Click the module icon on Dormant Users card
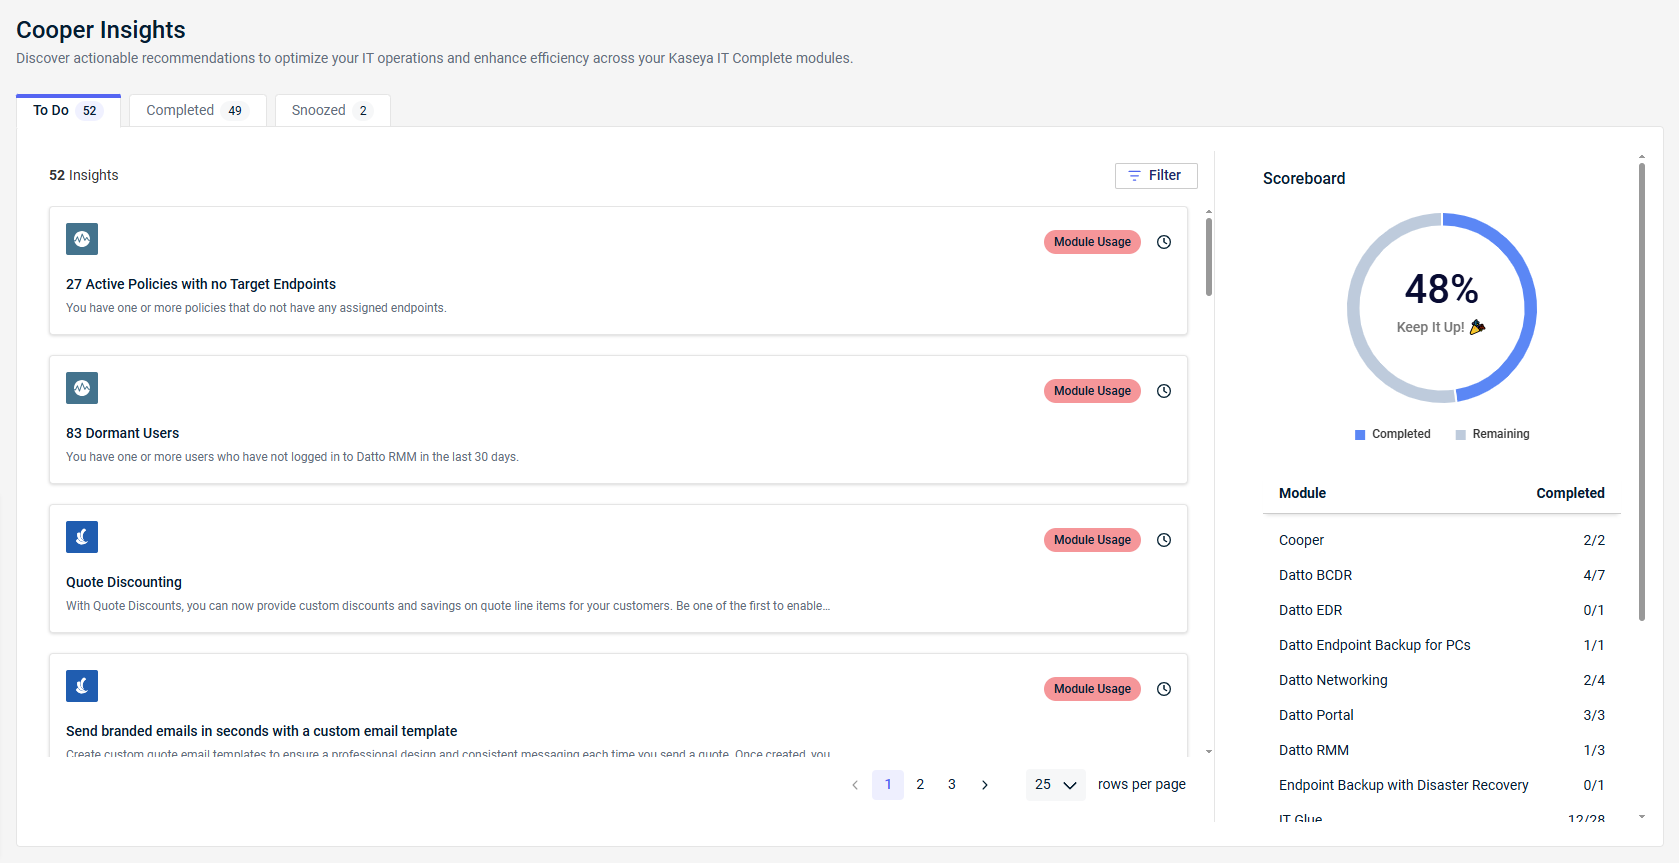 pyautogui.click(x=82, y=388)
